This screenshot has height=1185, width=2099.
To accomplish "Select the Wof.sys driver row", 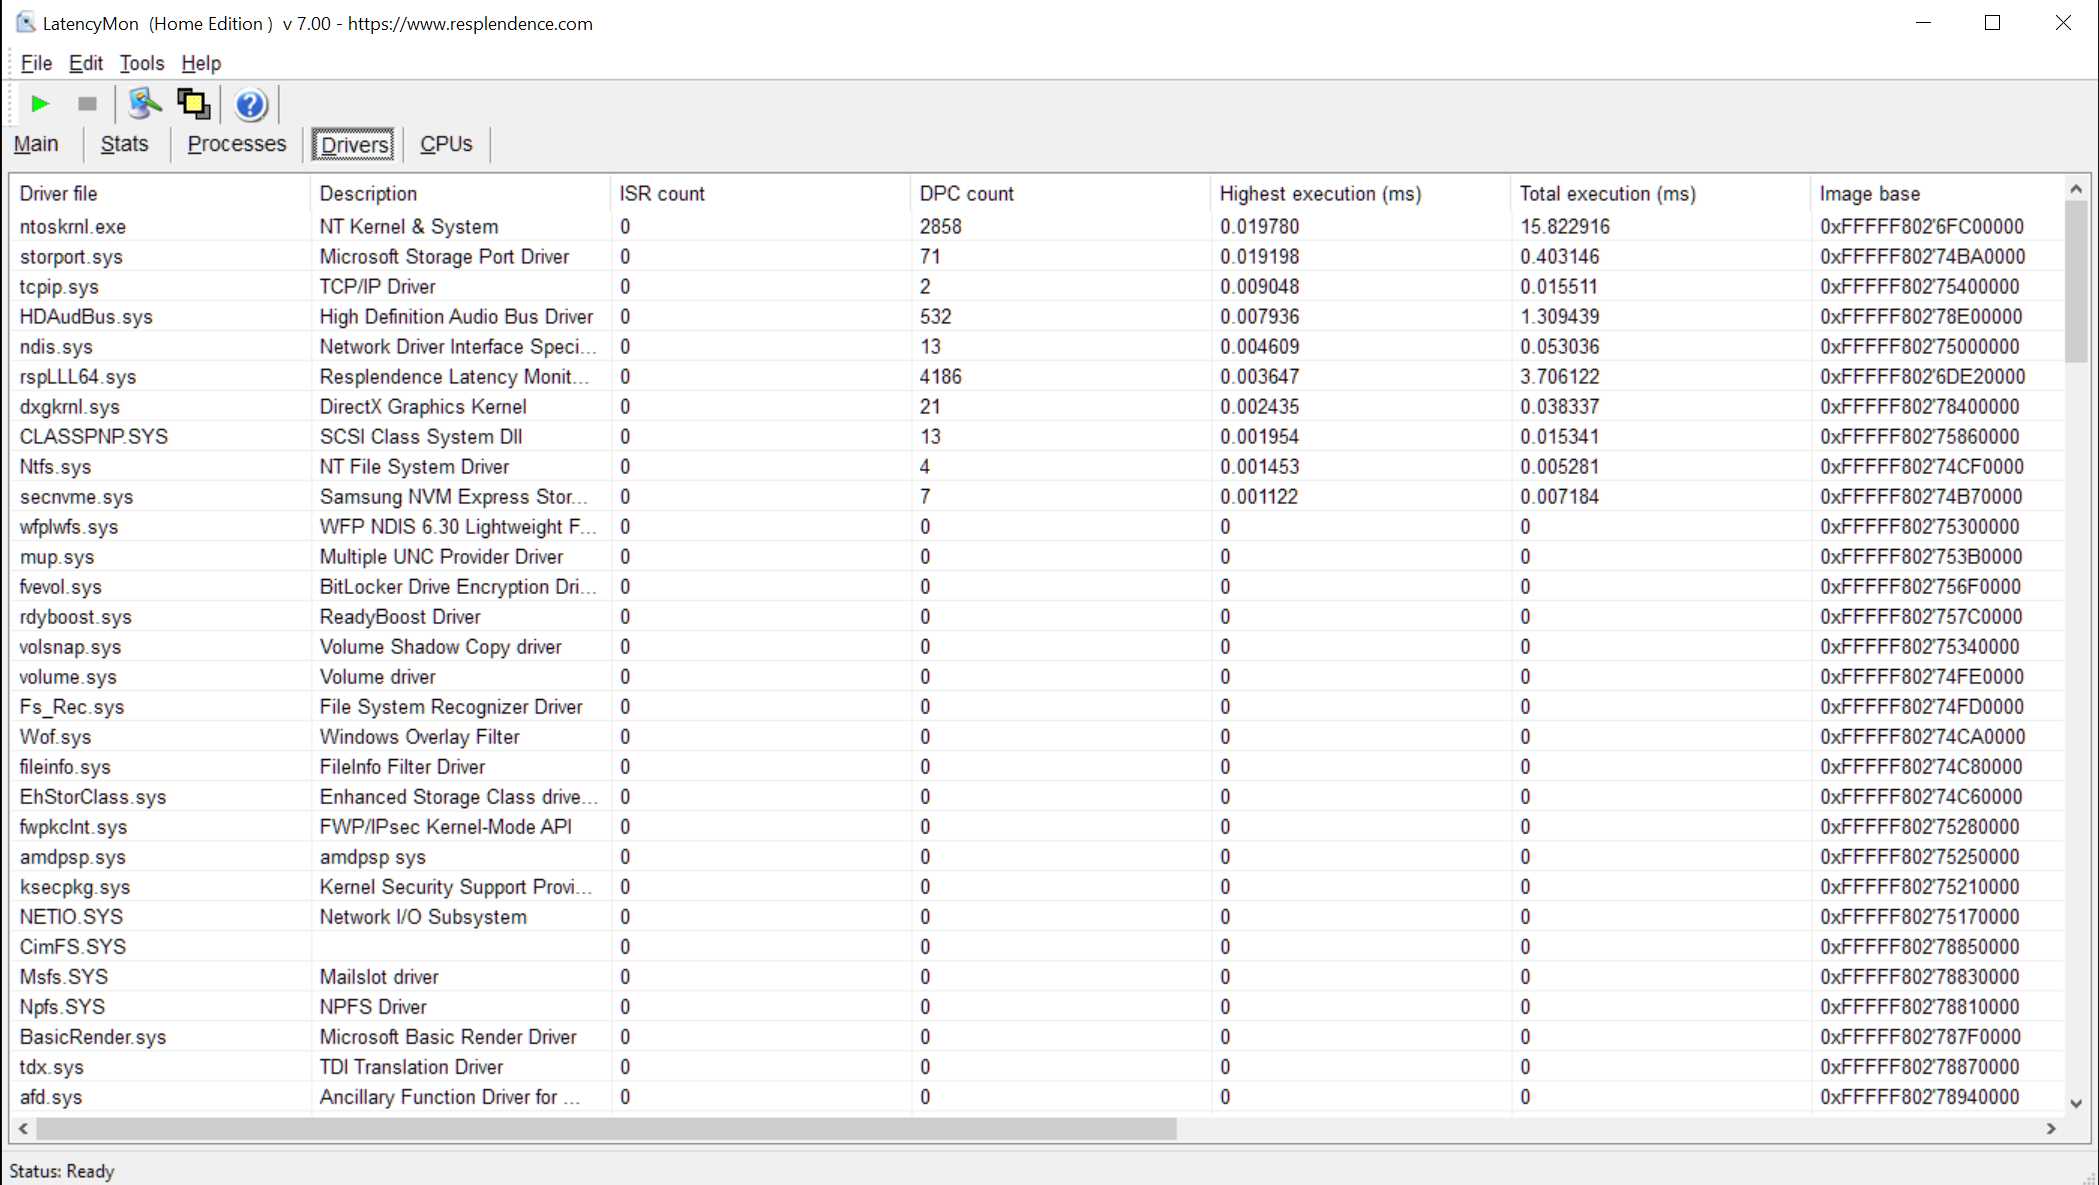I will pos(1037,737).
